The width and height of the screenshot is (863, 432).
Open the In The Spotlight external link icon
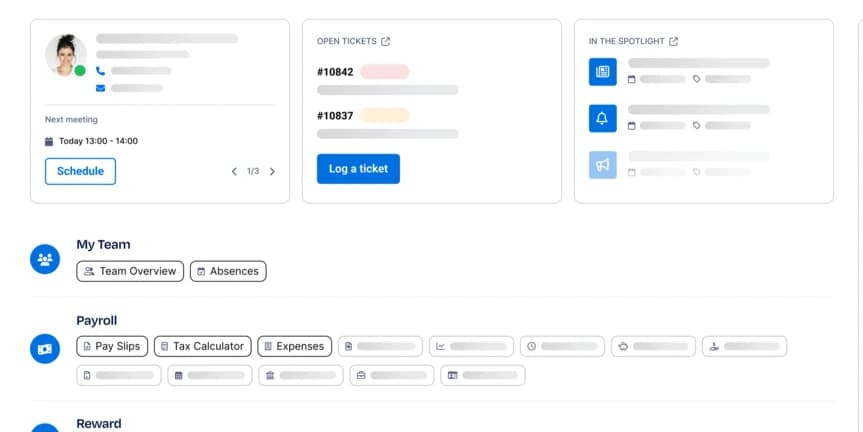674,41
